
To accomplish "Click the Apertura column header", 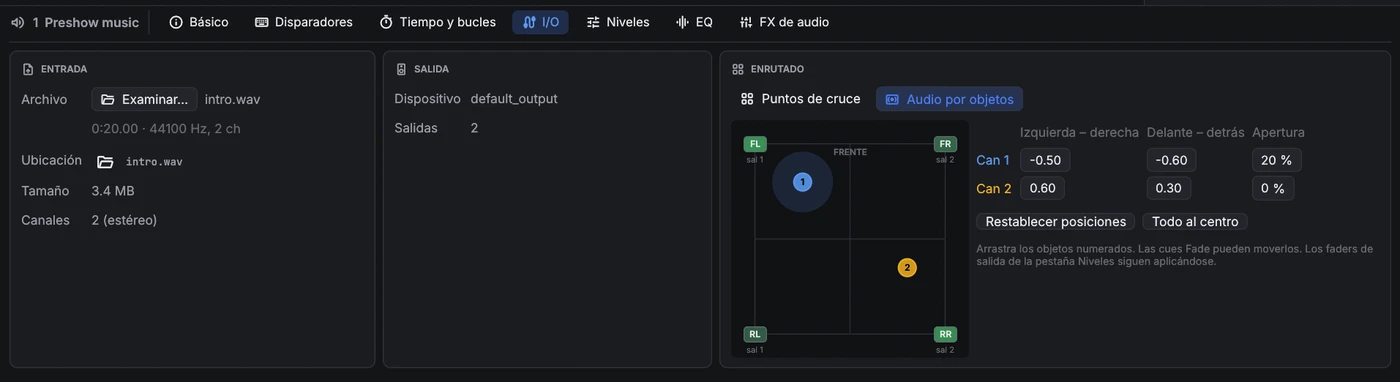I will (x=1278, y=132).
